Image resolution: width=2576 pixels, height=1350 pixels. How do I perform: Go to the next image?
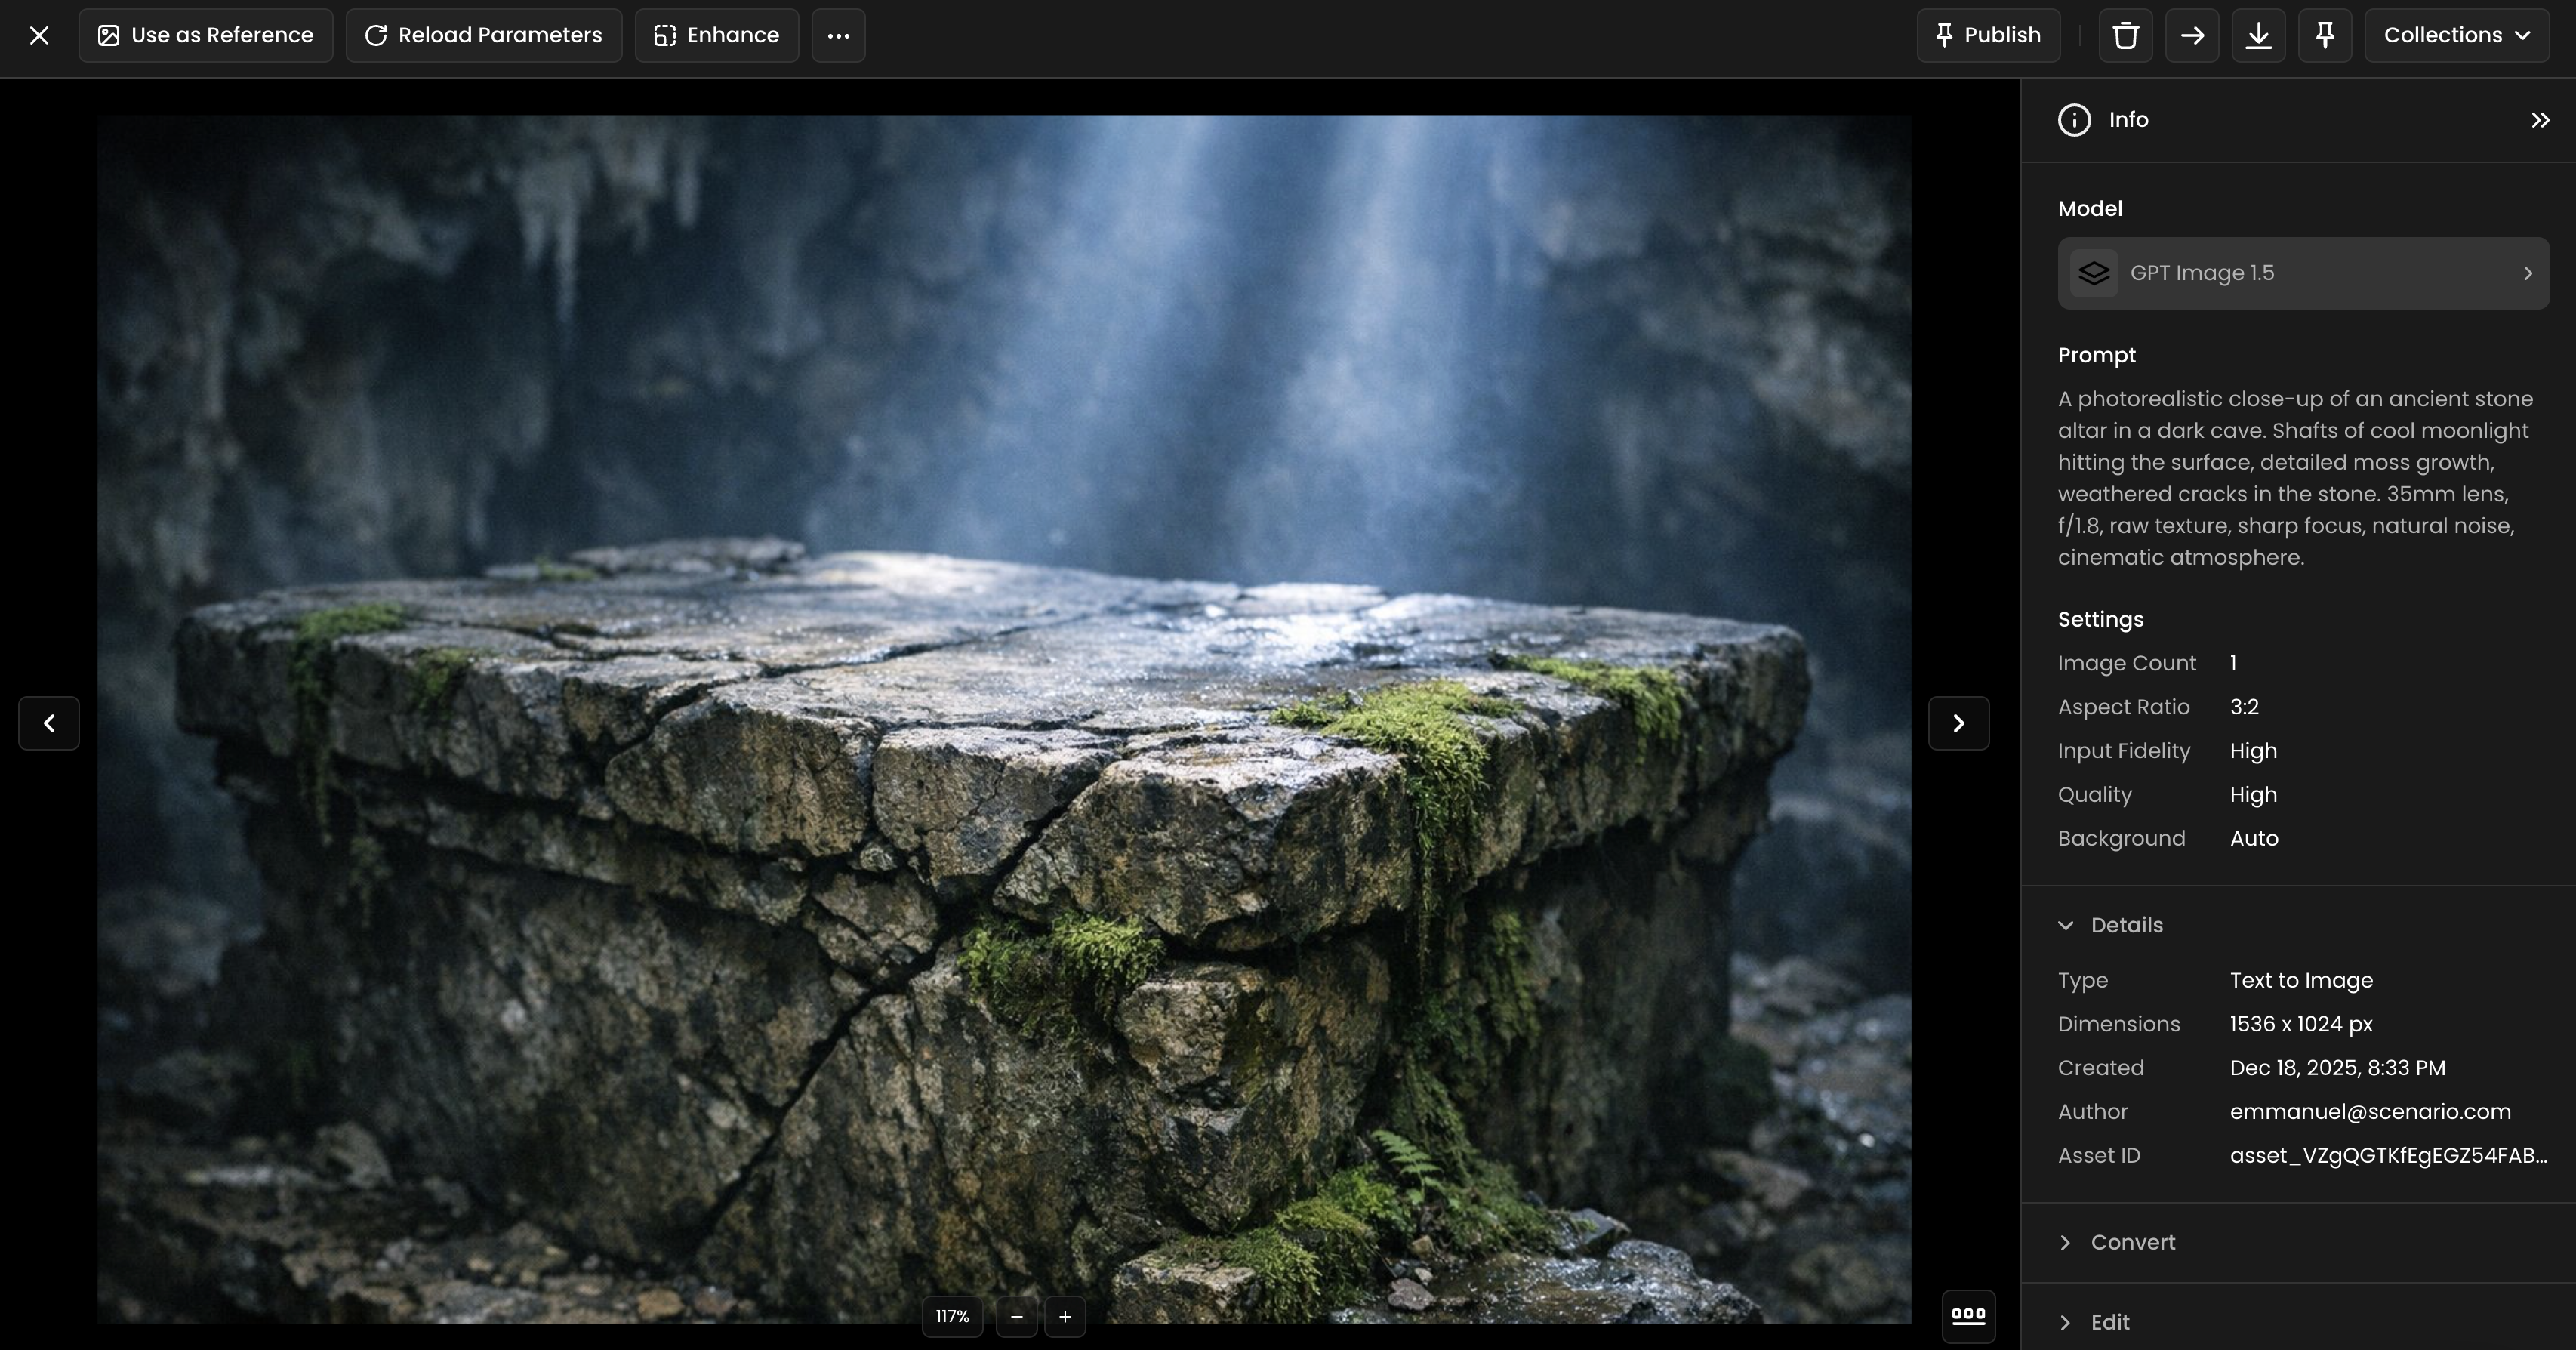1958,723
